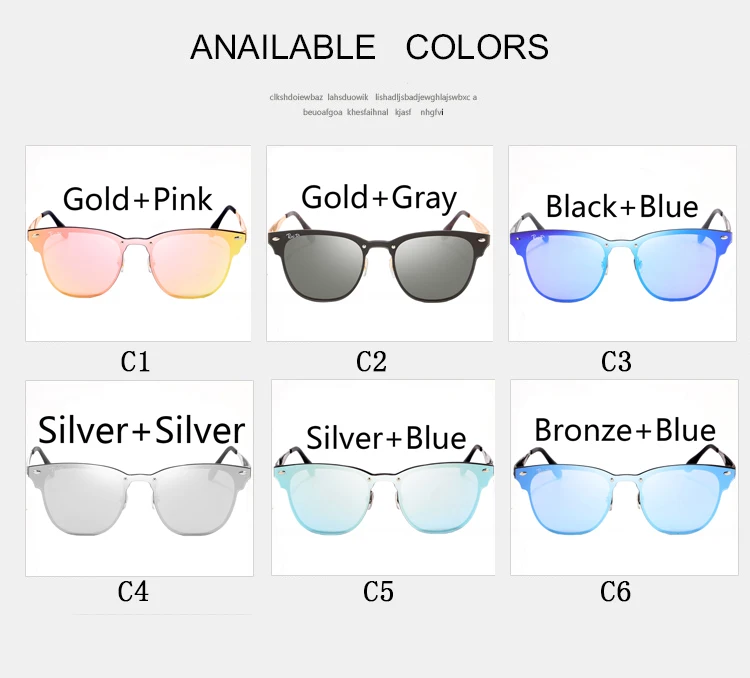The height and width of the screenshot is (678, 750).
Task: Select the Gold+Gray sunglasses image
Action: 380,244
